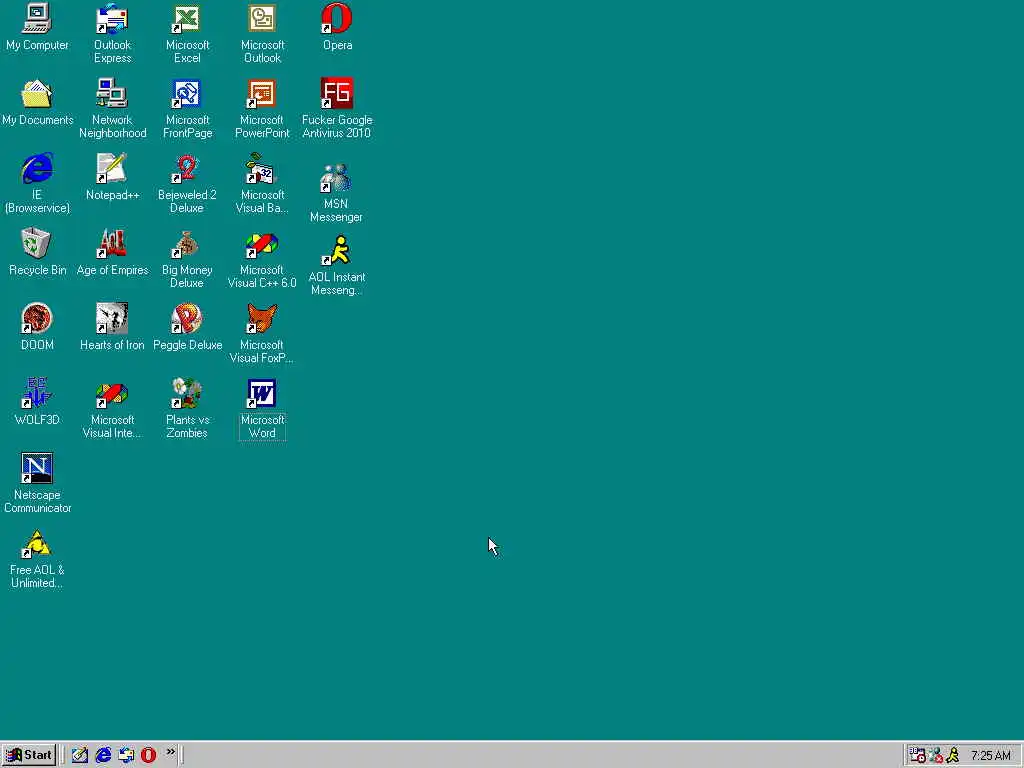Open the Start menu button
Image resolution: width=1024 pixels, height=768 pixels.
point(29,756)
